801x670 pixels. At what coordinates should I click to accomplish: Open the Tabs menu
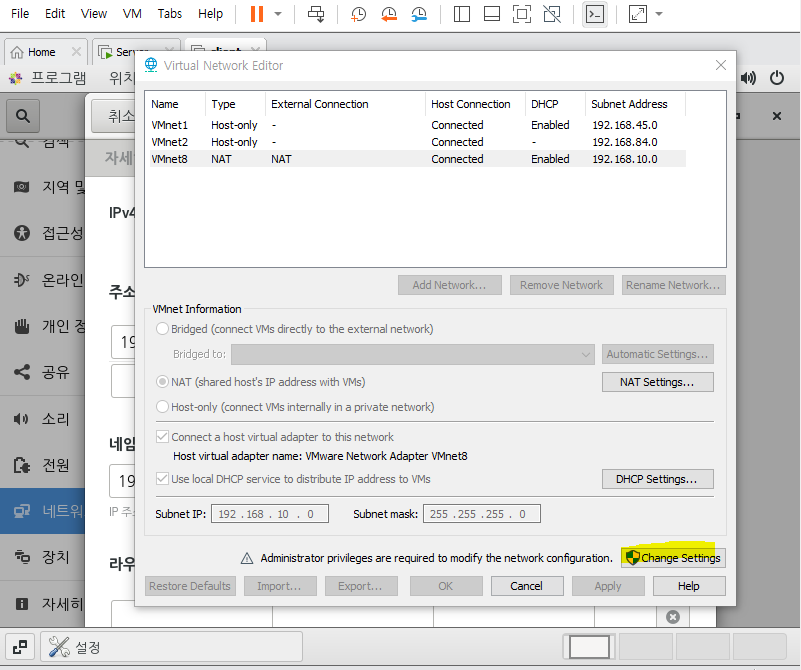[x=170, y=14]
